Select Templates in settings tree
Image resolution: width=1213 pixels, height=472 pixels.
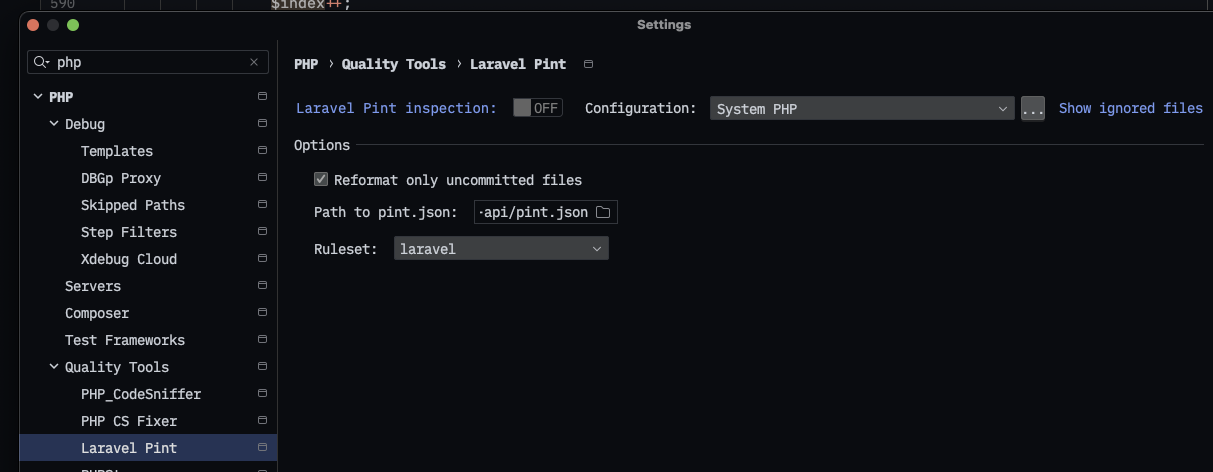click(x=117, y=151)
